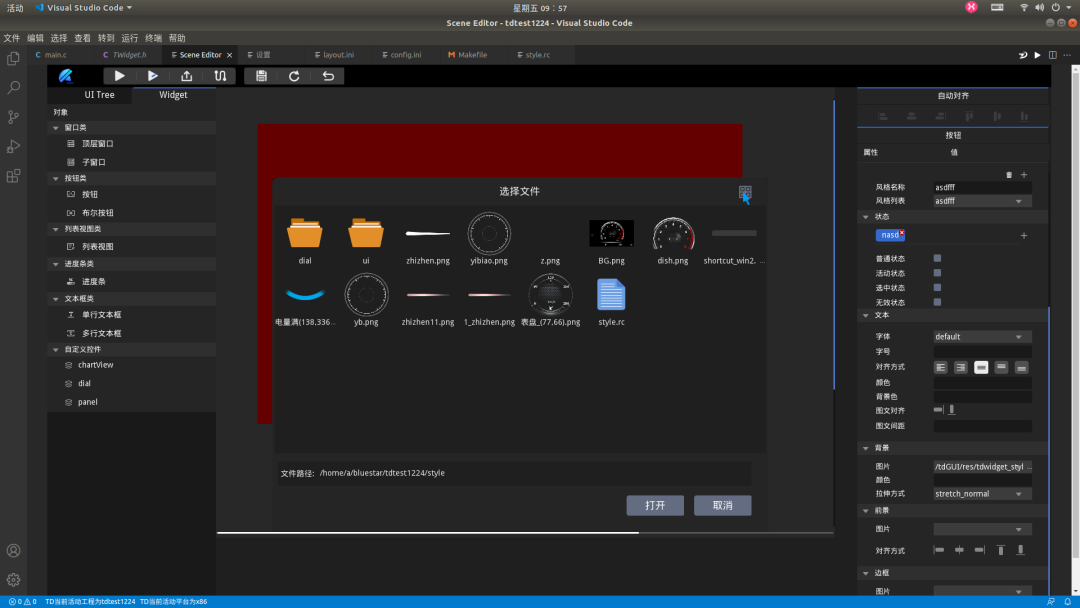Open the layout.ini editor tab
Image resolution: width=1080 pixels, height=608 pixels.
(338, 55)
